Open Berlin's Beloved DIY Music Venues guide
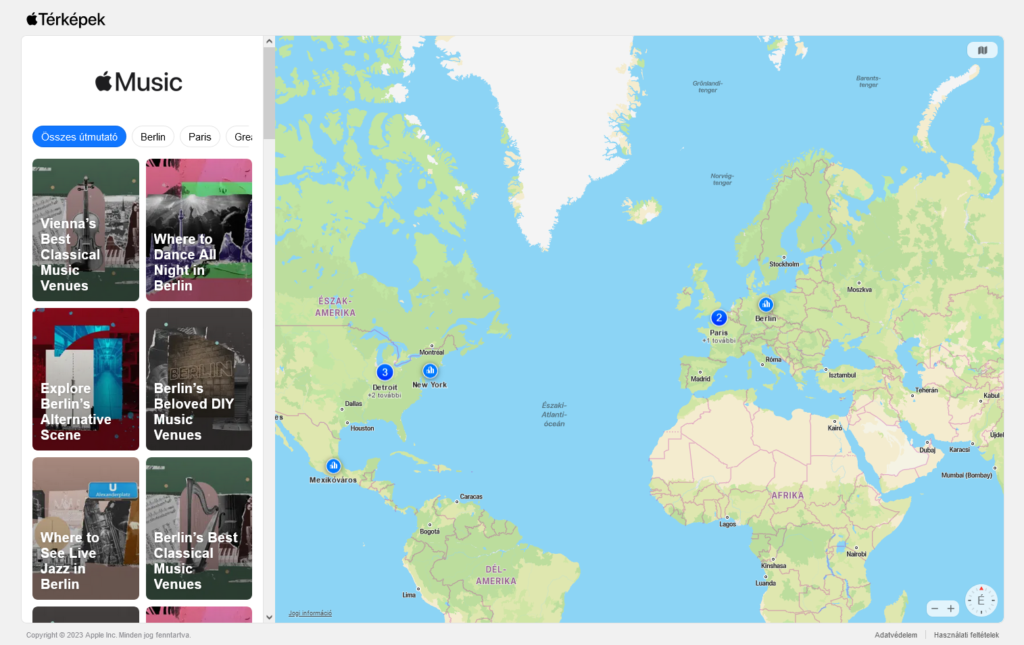Viewport: 1024px width, 645px height. [x=199, y=379]
